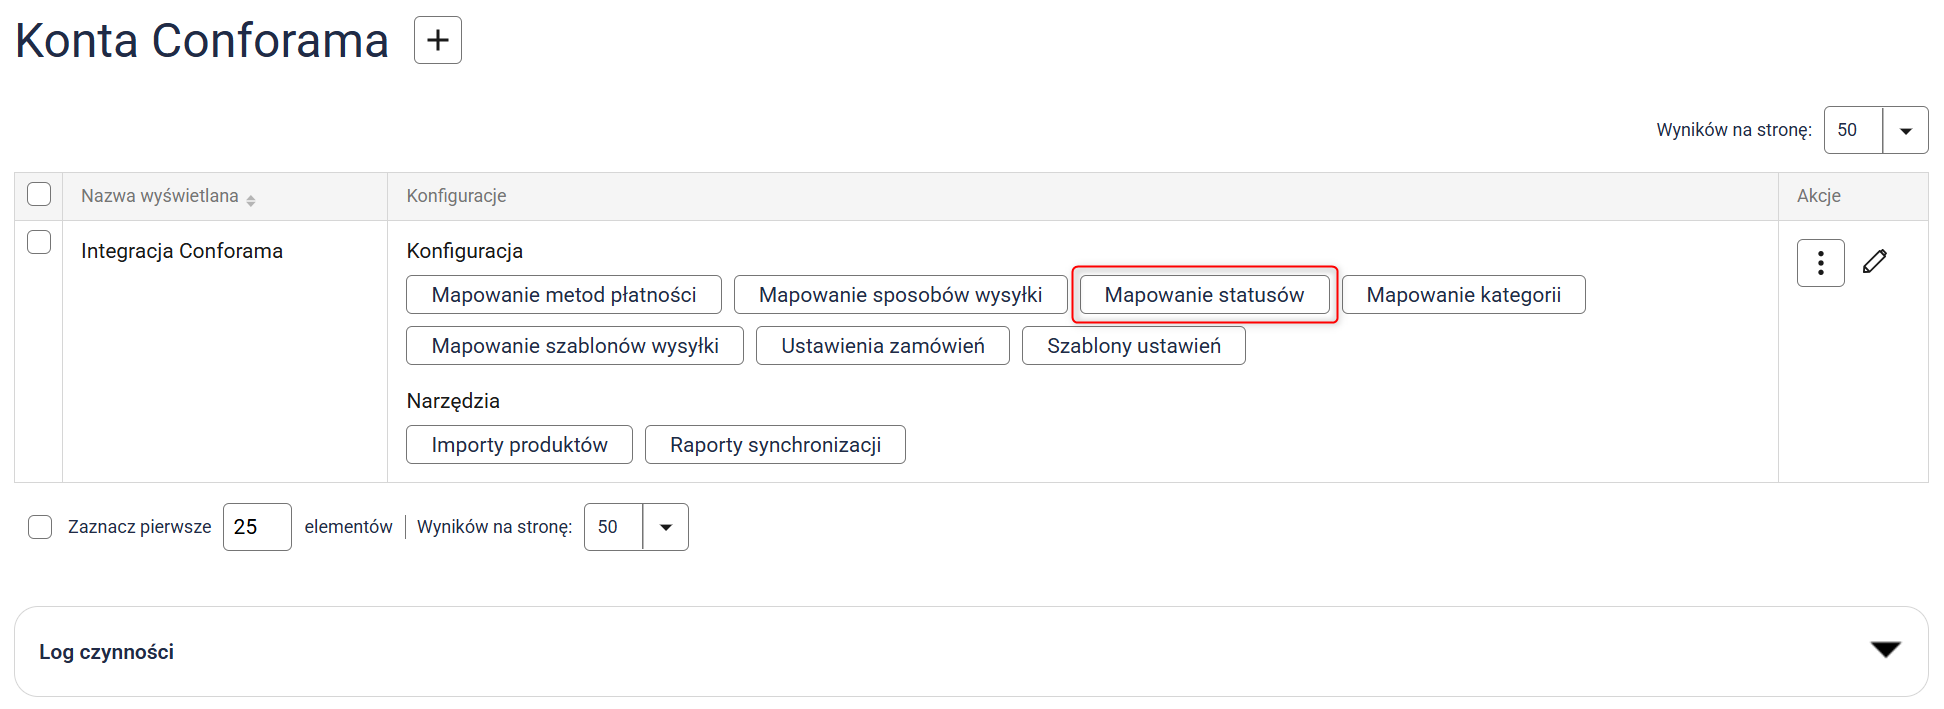This screenshot has height=709, width=1944.
Task: Open Mapowanie szablonów wysyłki
Action: tap(574, 346)
